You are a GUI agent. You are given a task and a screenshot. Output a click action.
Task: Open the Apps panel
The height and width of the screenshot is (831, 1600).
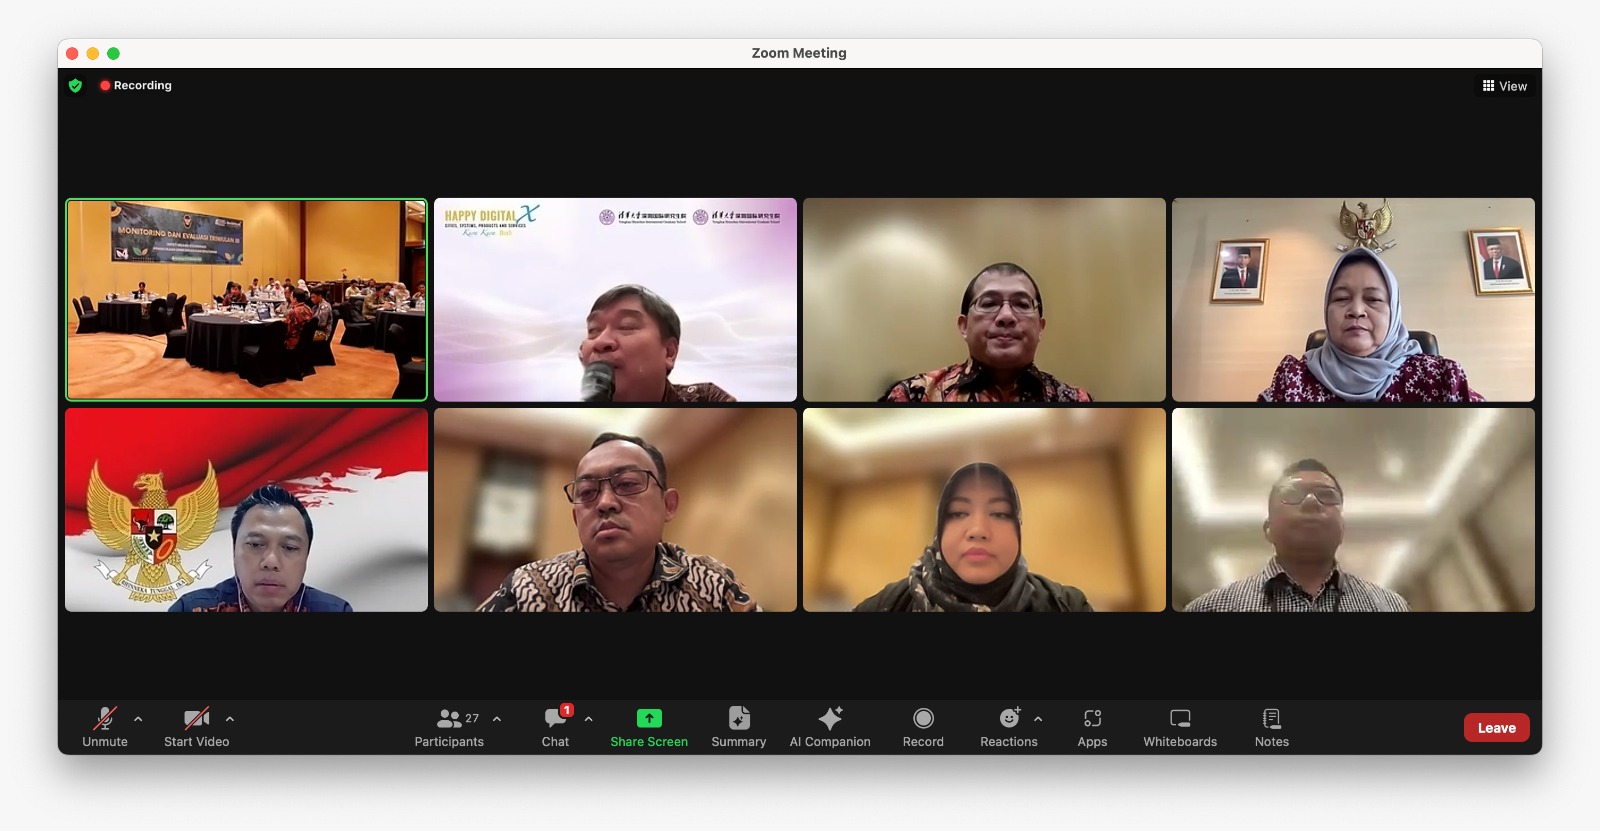pyautogui.click(x=1092, y=727)
